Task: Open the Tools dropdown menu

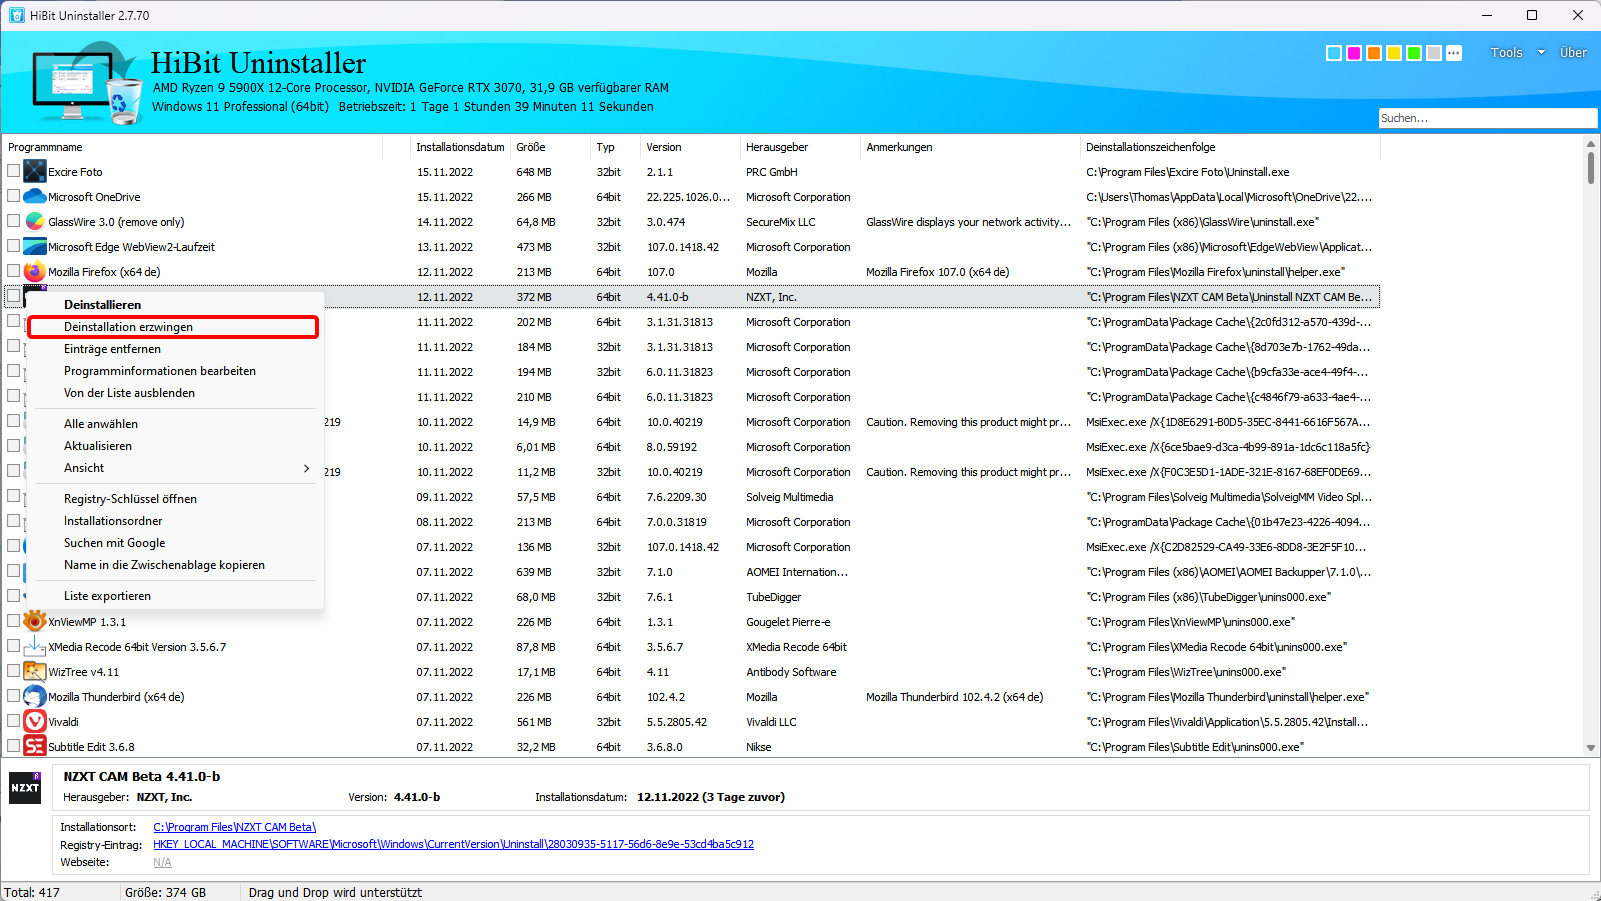Action: [x=1517, y=53]
